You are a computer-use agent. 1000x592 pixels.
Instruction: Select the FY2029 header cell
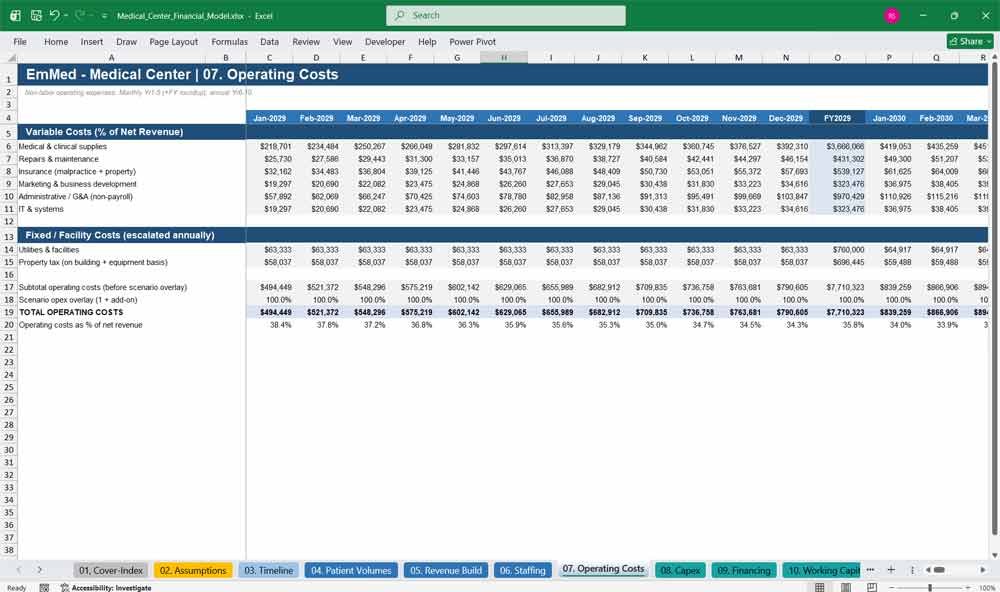pos(837,118)
